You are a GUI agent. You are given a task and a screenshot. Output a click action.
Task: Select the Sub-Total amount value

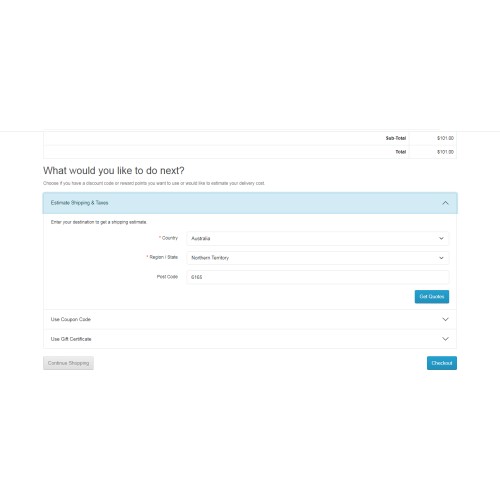tap(445, 138)
